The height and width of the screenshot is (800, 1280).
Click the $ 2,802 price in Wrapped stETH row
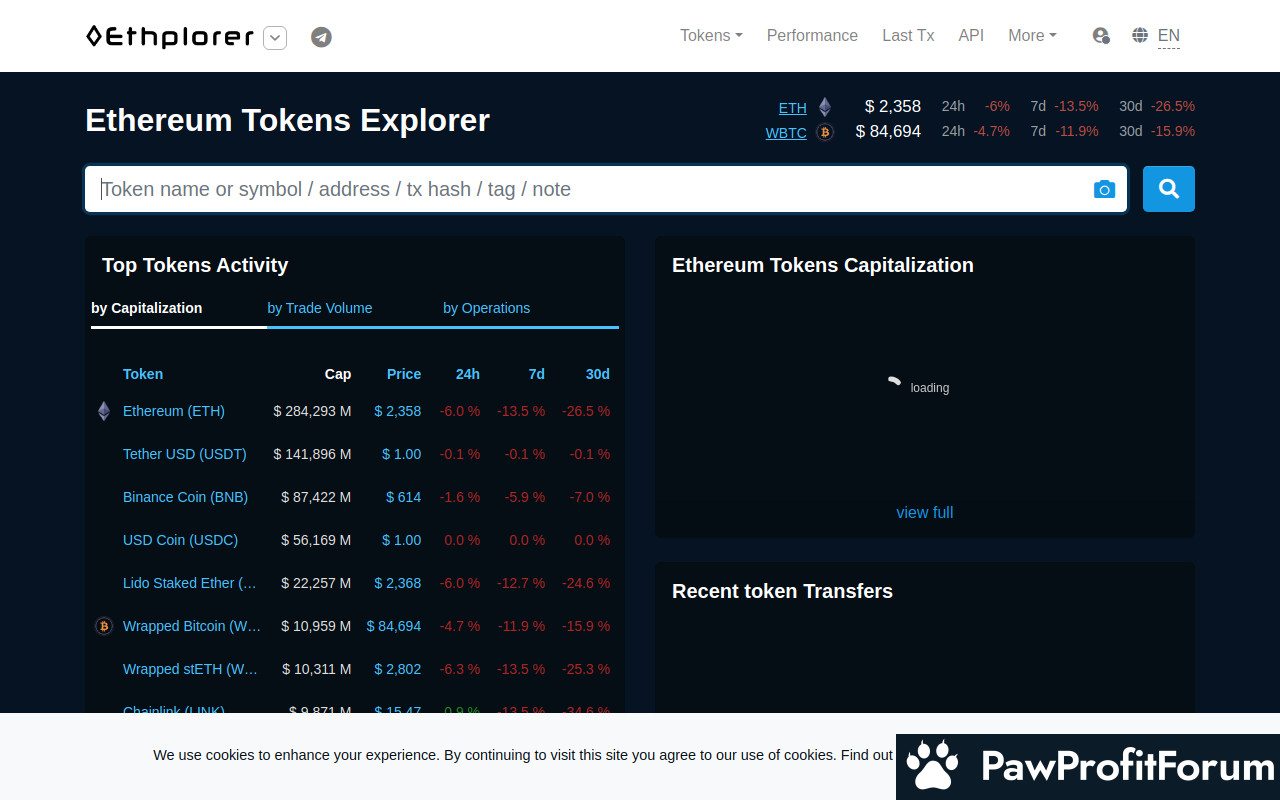tap(398, 669)
